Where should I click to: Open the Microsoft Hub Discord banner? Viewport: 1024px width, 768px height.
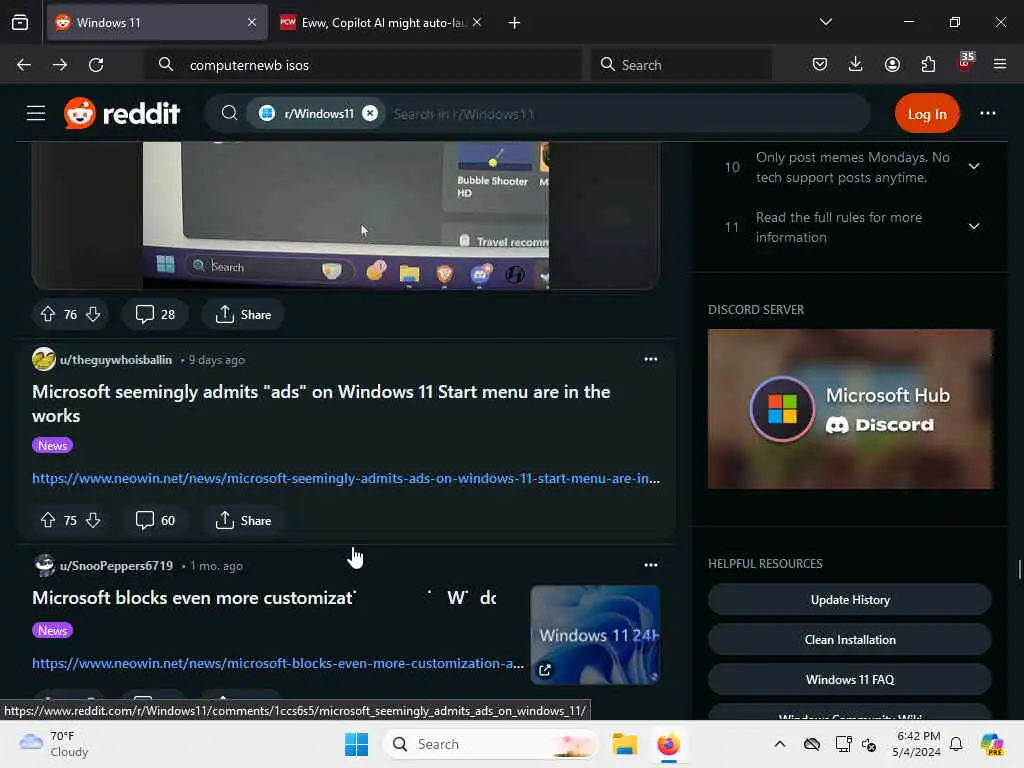pos(850,409)
